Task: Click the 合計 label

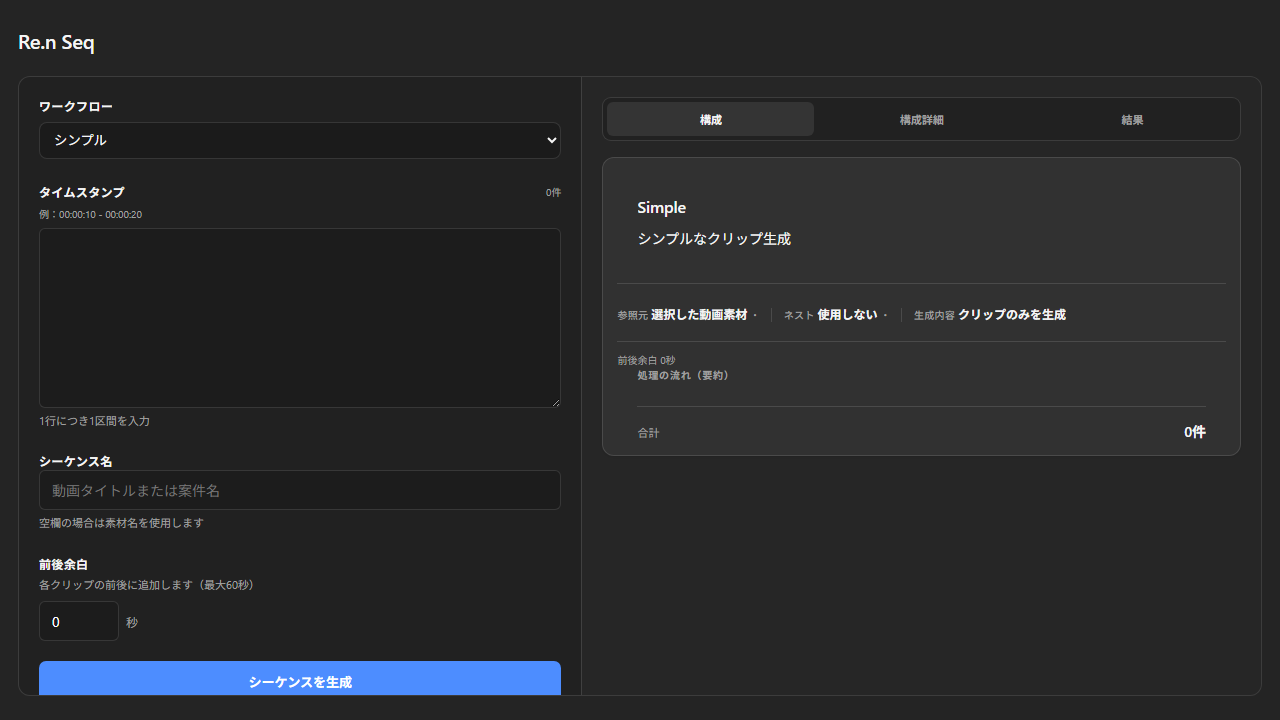Action: coord(648,433)
